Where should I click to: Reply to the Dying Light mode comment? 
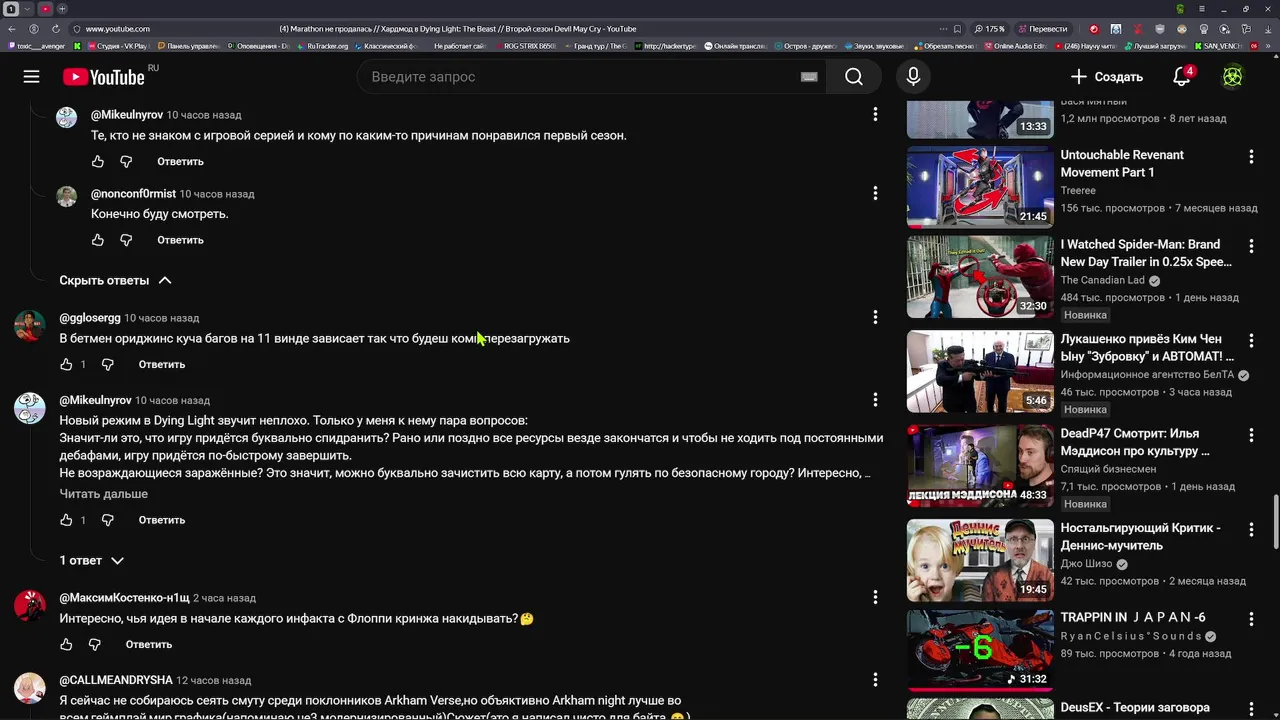pos(162,520)
